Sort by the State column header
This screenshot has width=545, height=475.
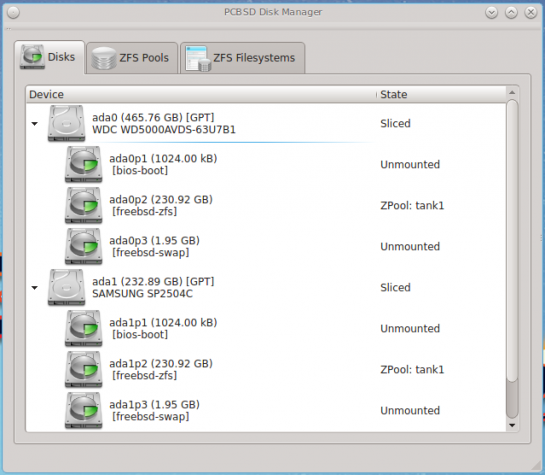[441, 94]
